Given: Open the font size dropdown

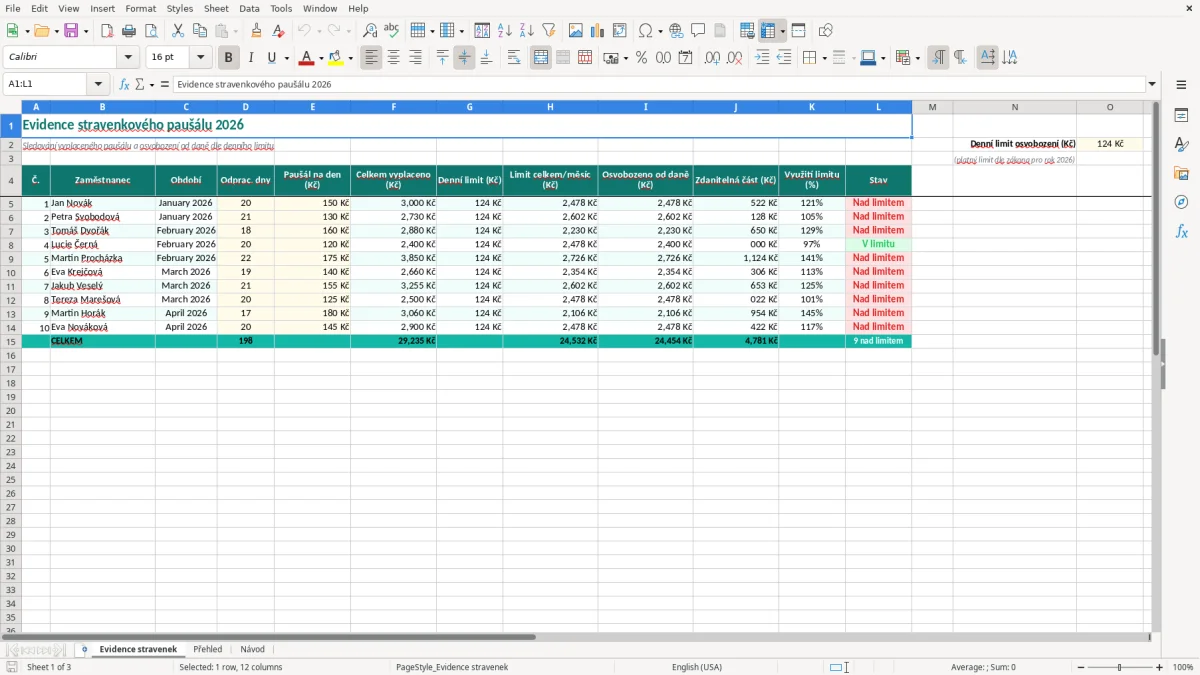Looking at the screenshot, I should click(200, 58).
